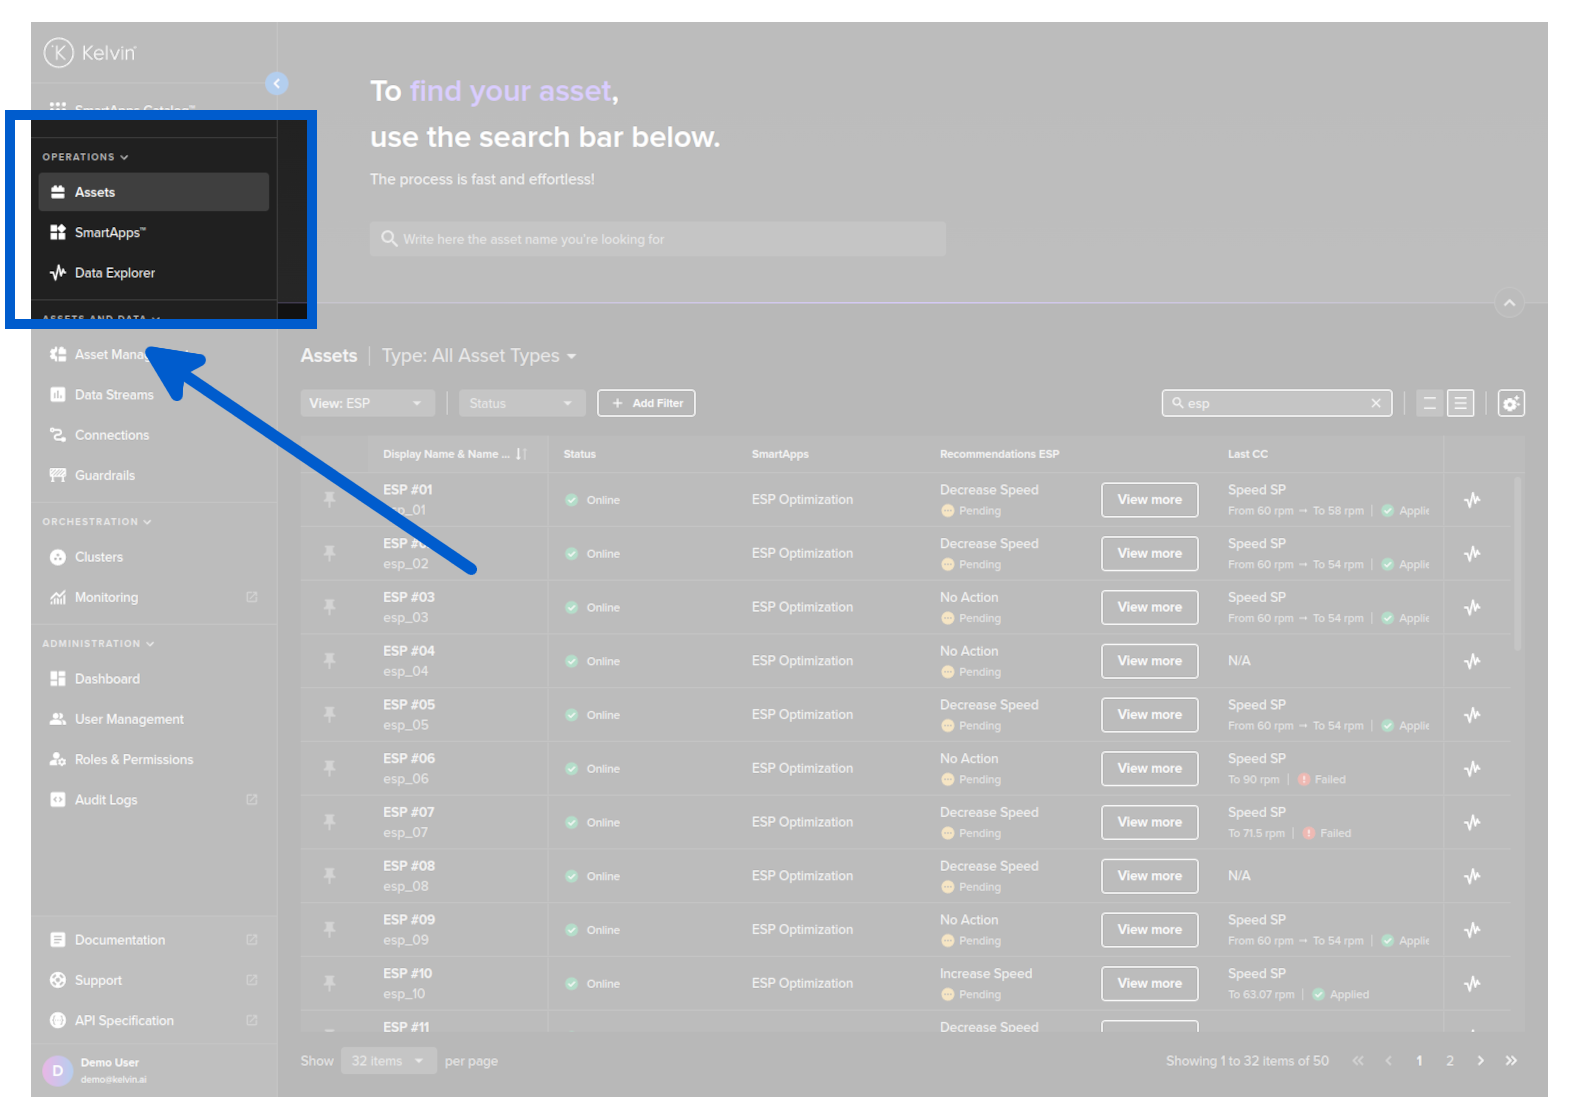Clear the esp search filter
This screenshot has width=1580, height=1120.
click(x=1376, y=403)
